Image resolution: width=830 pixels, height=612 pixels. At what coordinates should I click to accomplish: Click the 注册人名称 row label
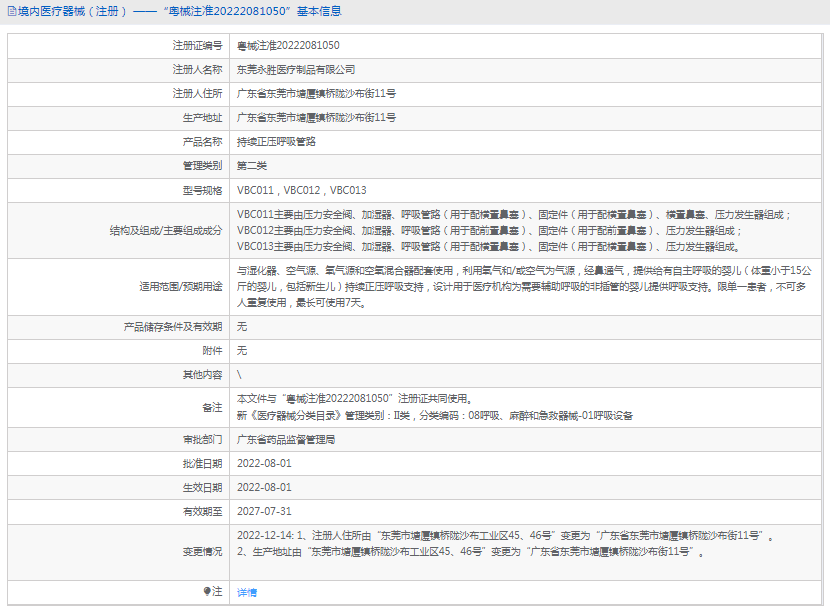pyautogui.click(x=197, y=69)
